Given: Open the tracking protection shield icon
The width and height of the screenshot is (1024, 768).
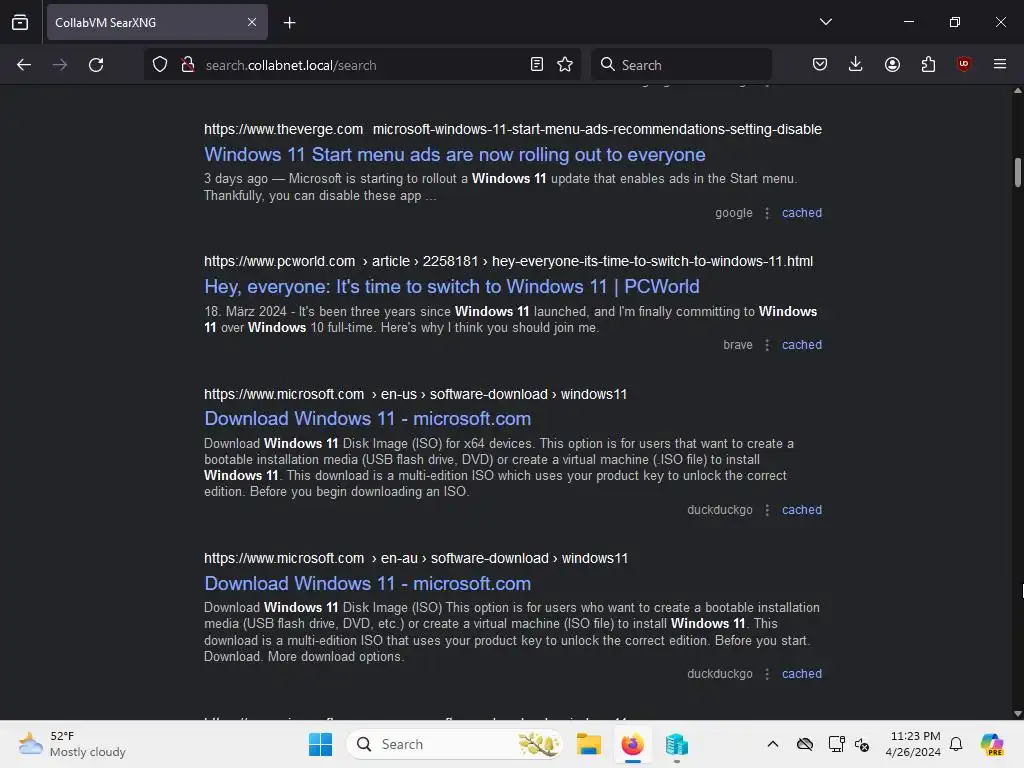Looking at the screenshot, I should (x=160, y=65).
